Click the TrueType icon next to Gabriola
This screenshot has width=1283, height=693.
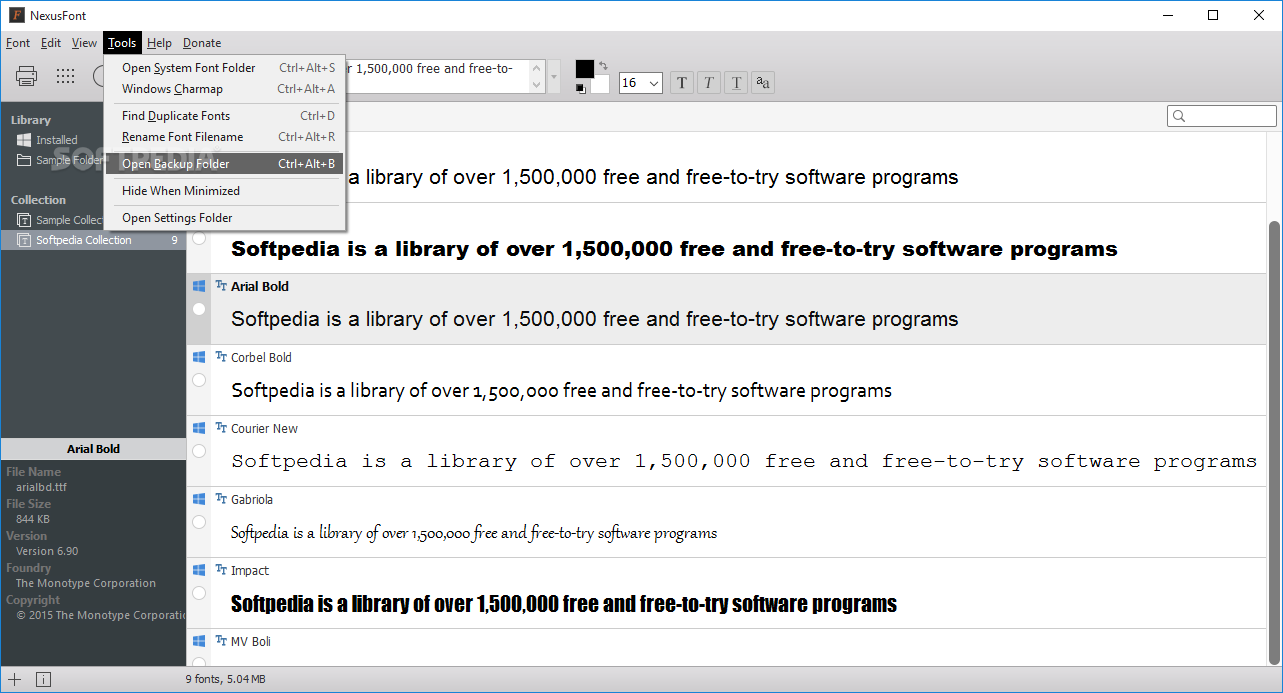click(221, 499)
